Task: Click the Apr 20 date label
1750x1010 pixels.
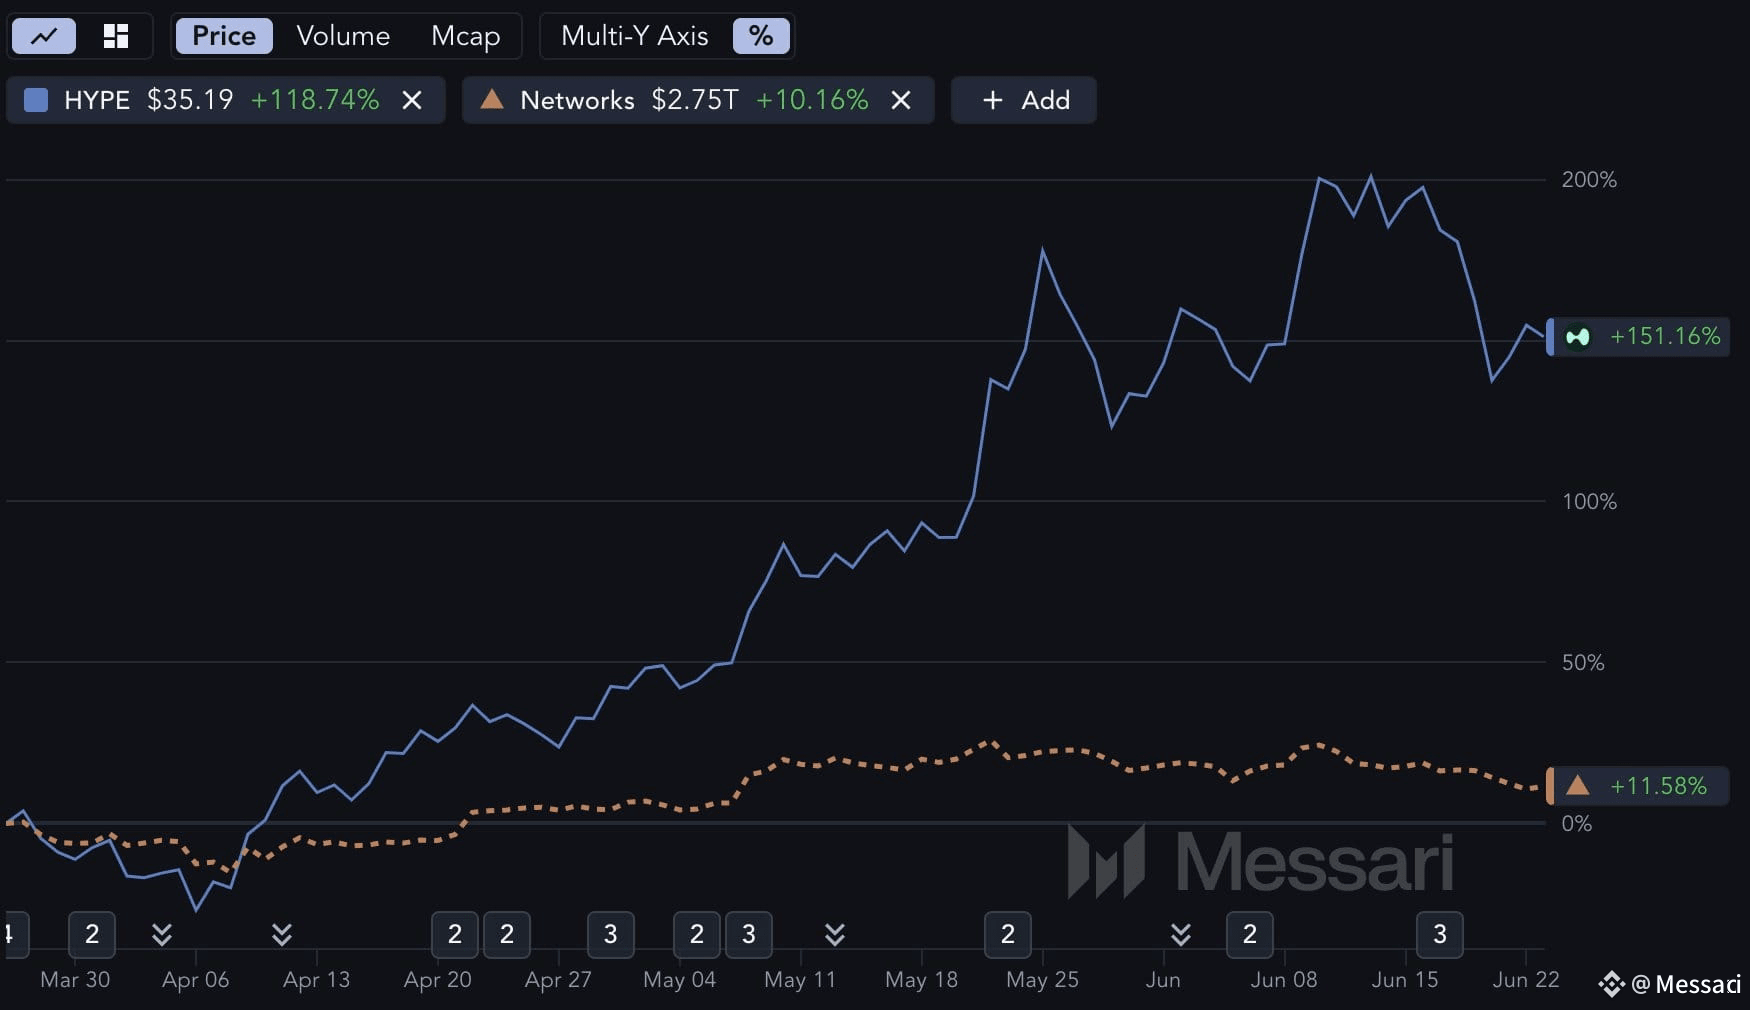Action: pyautogui.click(x=438, y=980)
